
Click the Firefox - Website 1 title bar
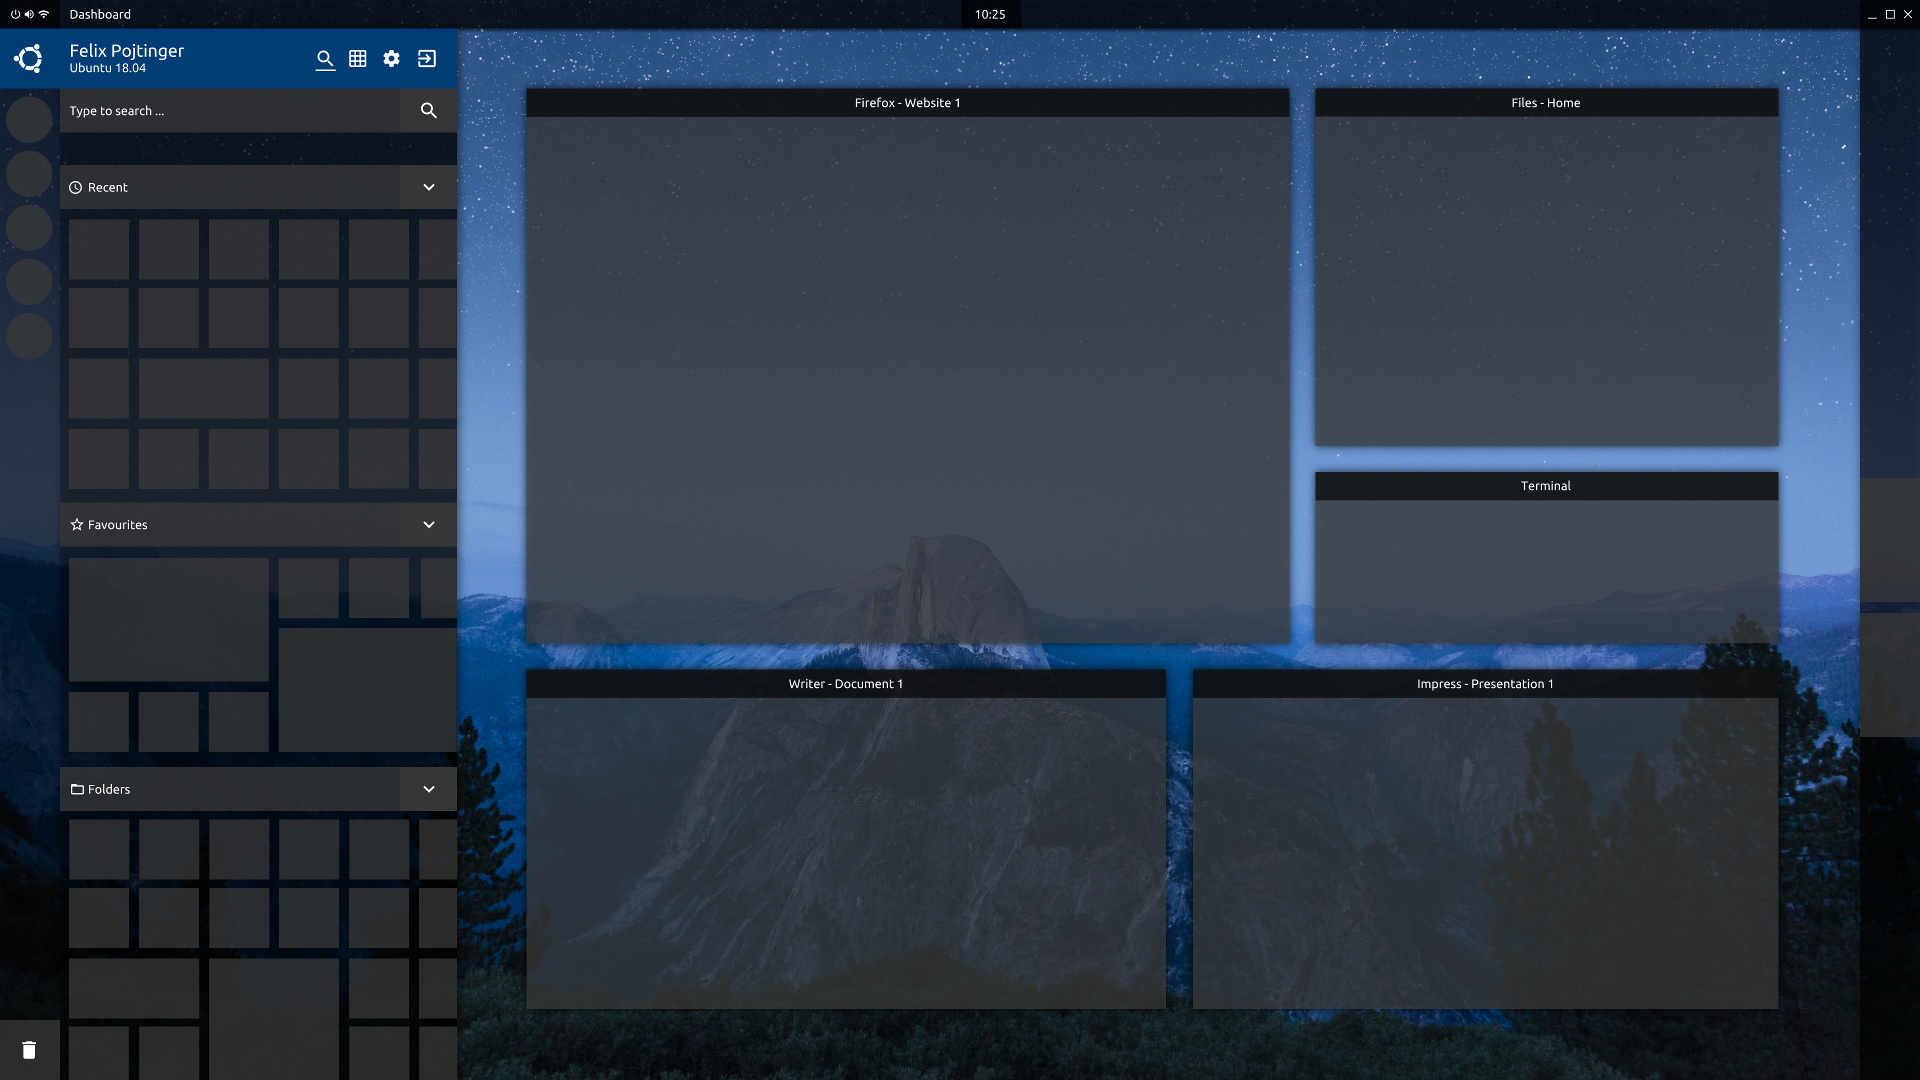click(908, 103)
